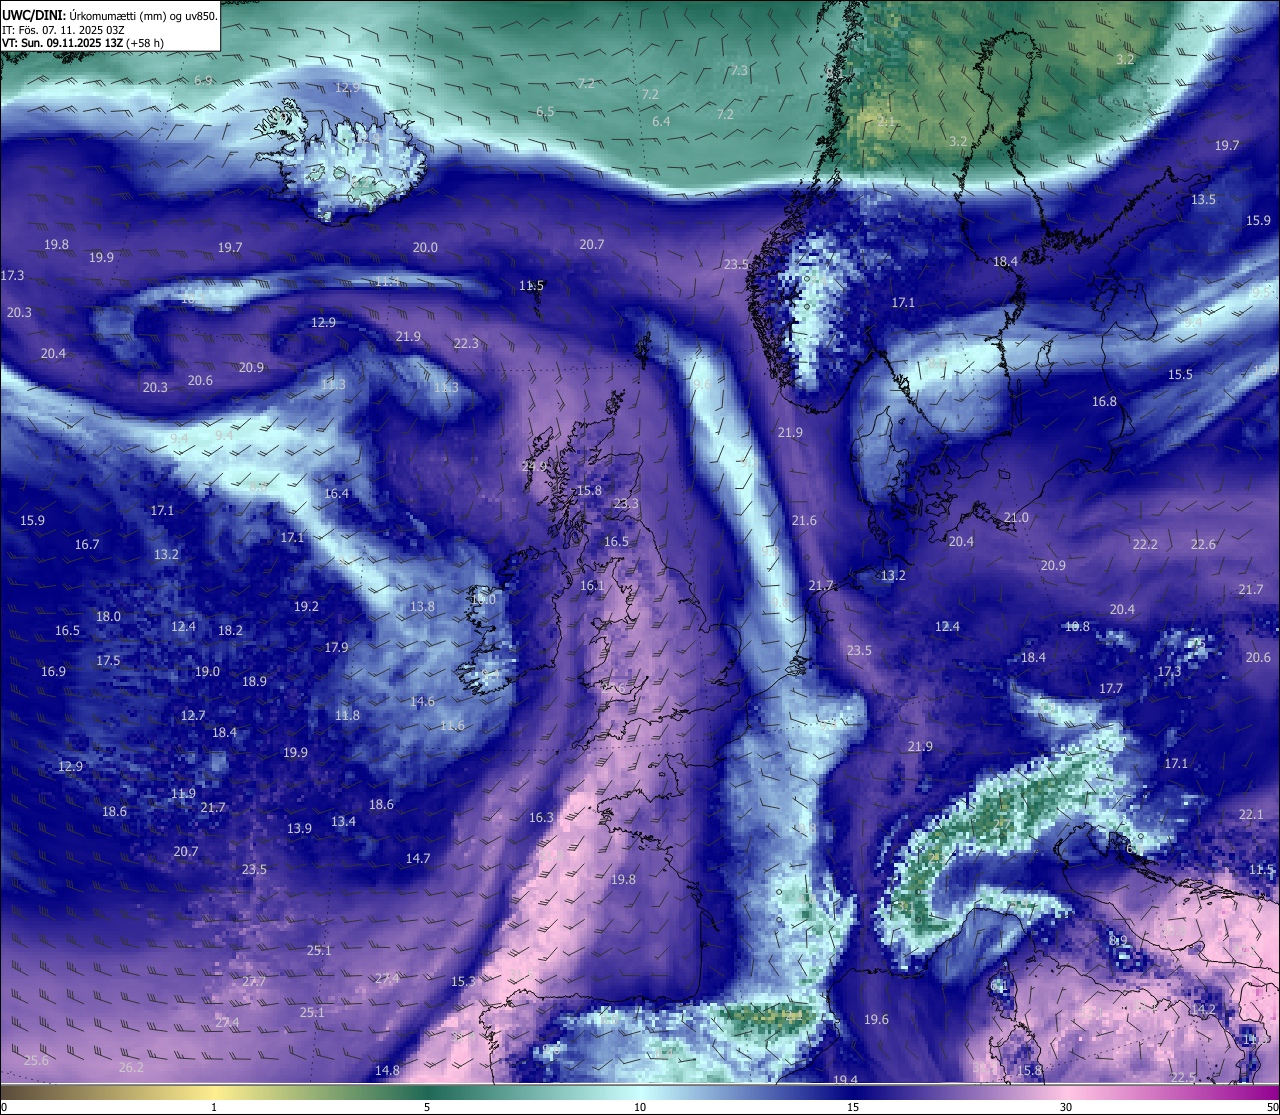Click the map value '7.3'

[739, 70]
